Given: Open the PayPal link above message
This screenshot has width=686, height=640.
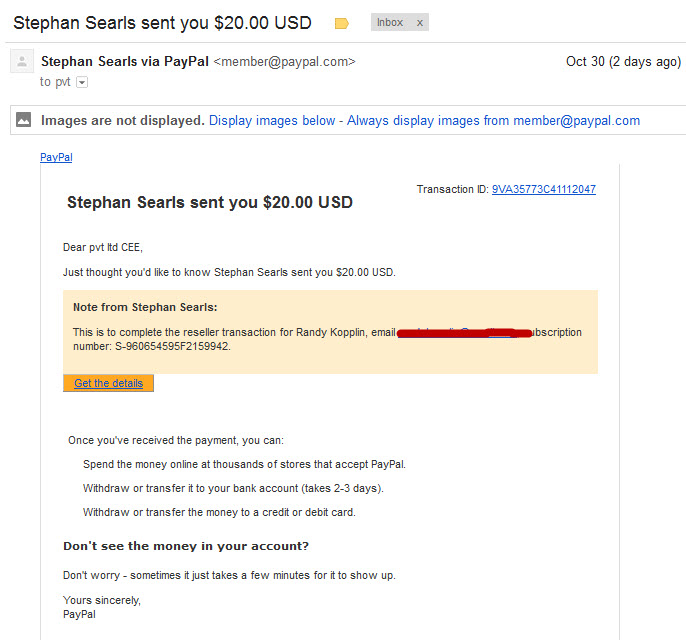Looking at the screenshot, I should coord(56,157).
